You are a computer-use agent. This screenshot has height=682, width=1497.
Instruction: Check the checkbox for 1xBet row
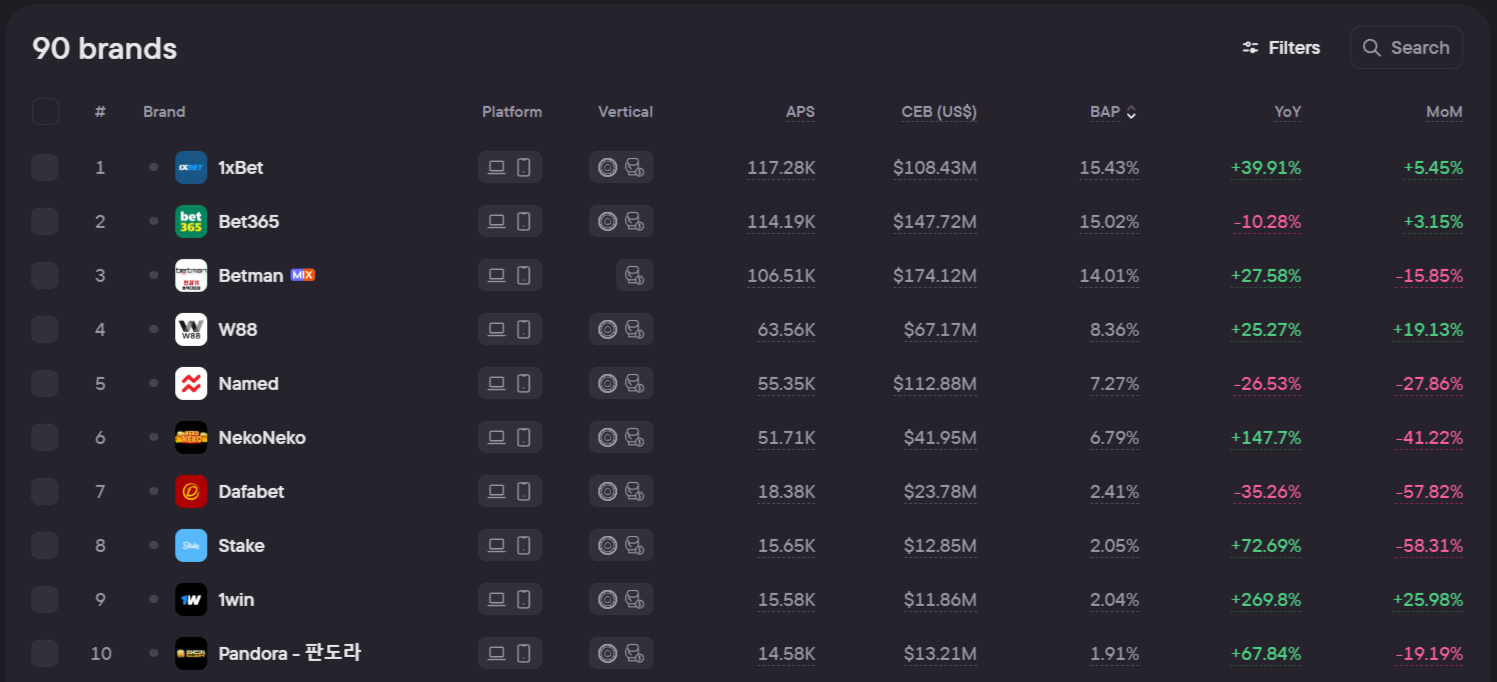pyautogui.click(x=45, y=168)
